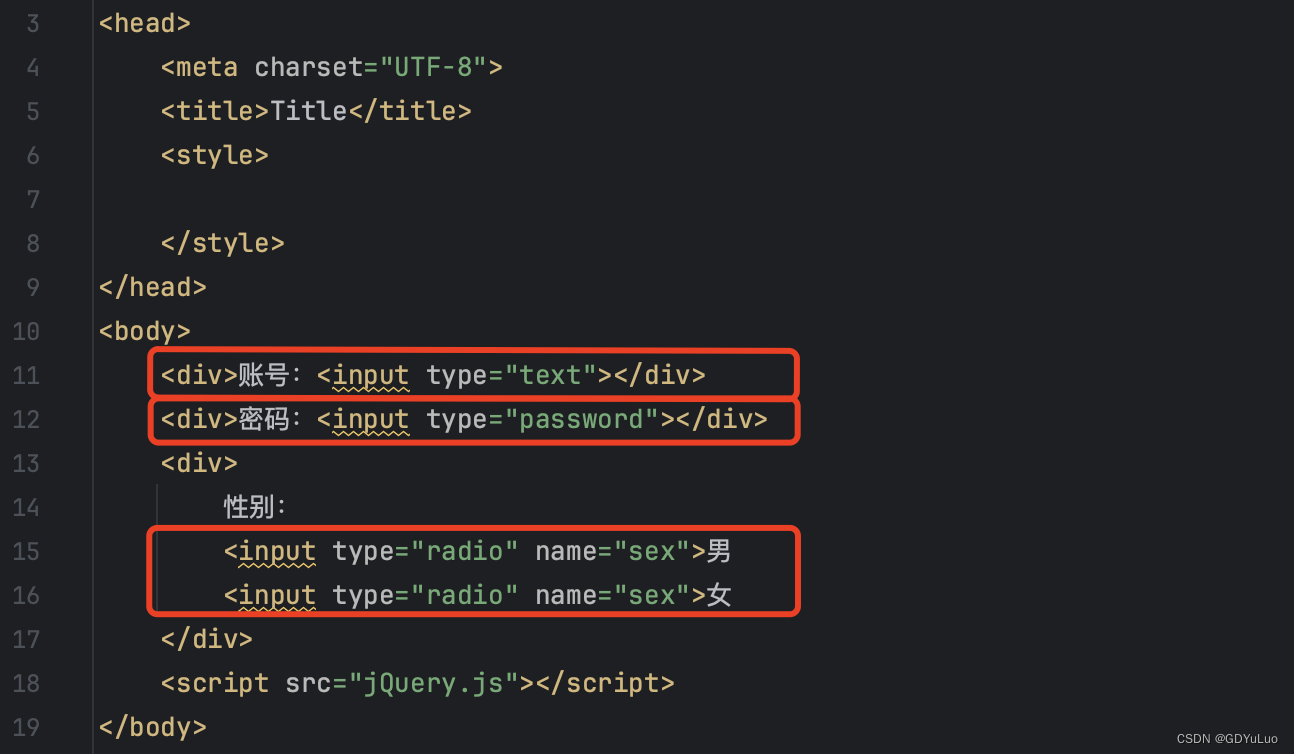
Task: Click the opening <div> on line 13
Action: tap(199, 463)
